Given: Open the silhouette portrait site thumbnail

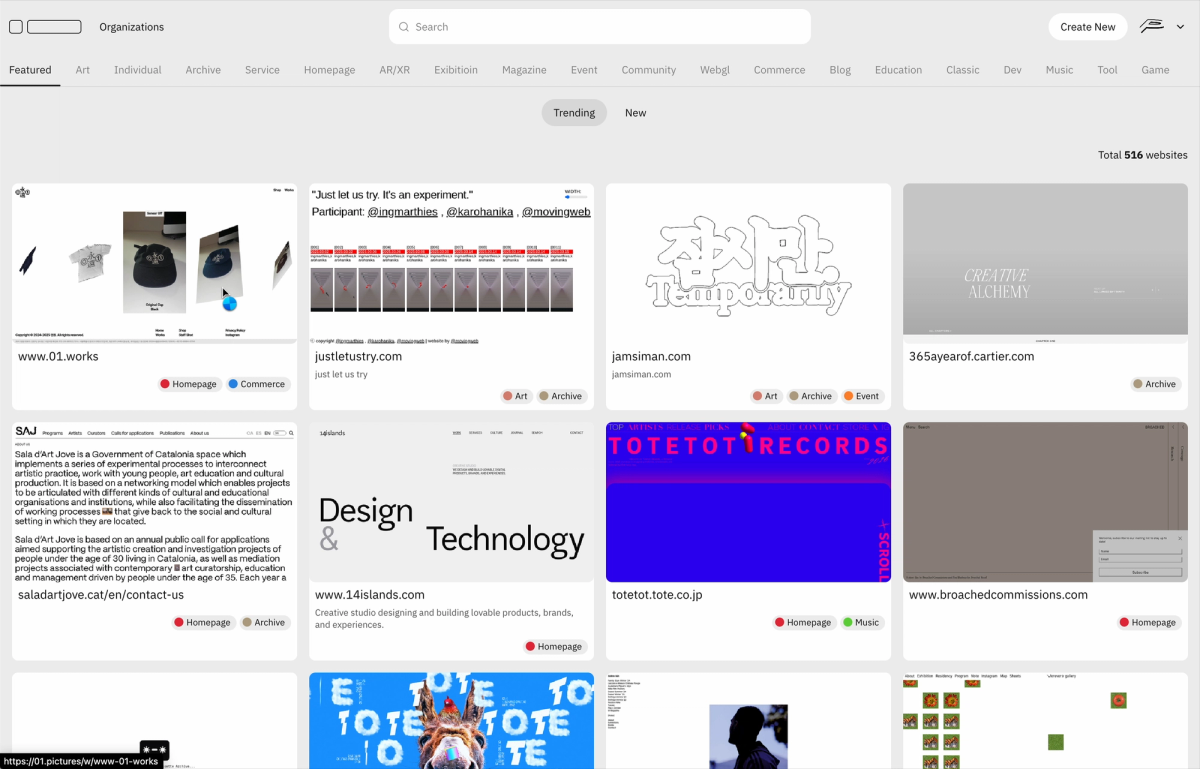Looking at the screenshot, I should [748, 720].
